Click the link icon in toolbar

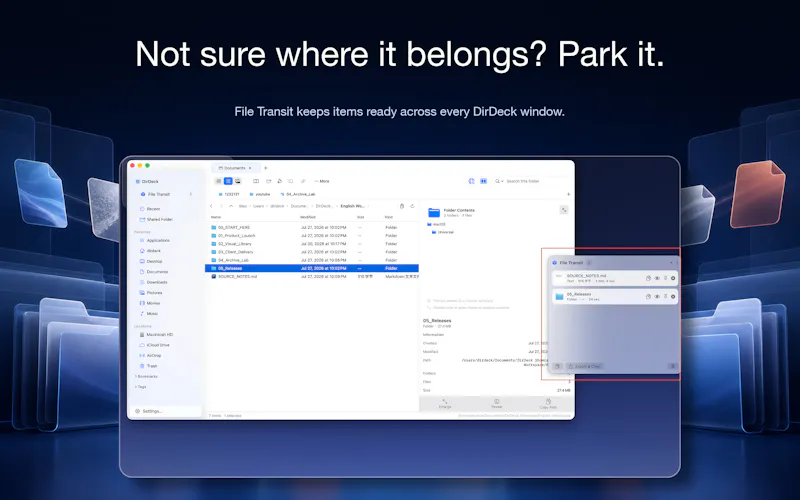point(303,181)
